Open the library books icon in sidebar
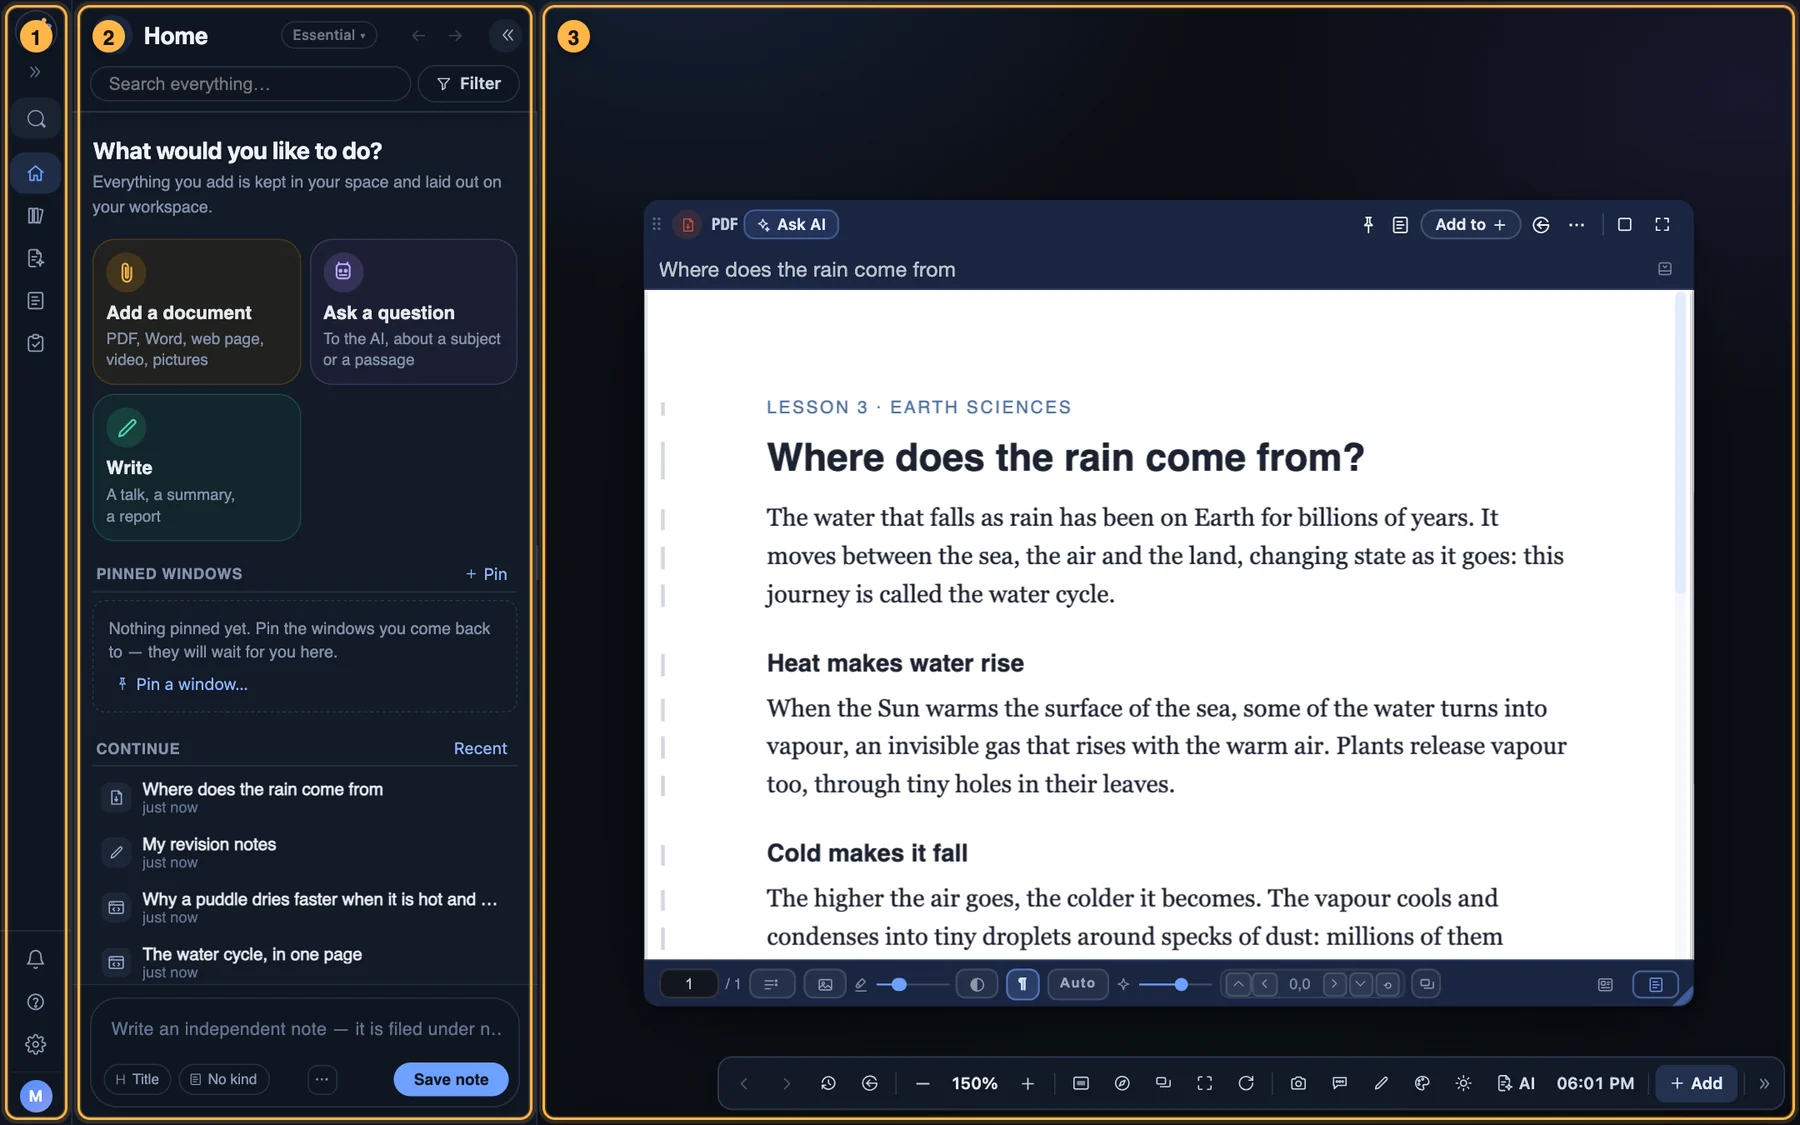Screen dimensions: 1800x1125 (x=36, y=216)
